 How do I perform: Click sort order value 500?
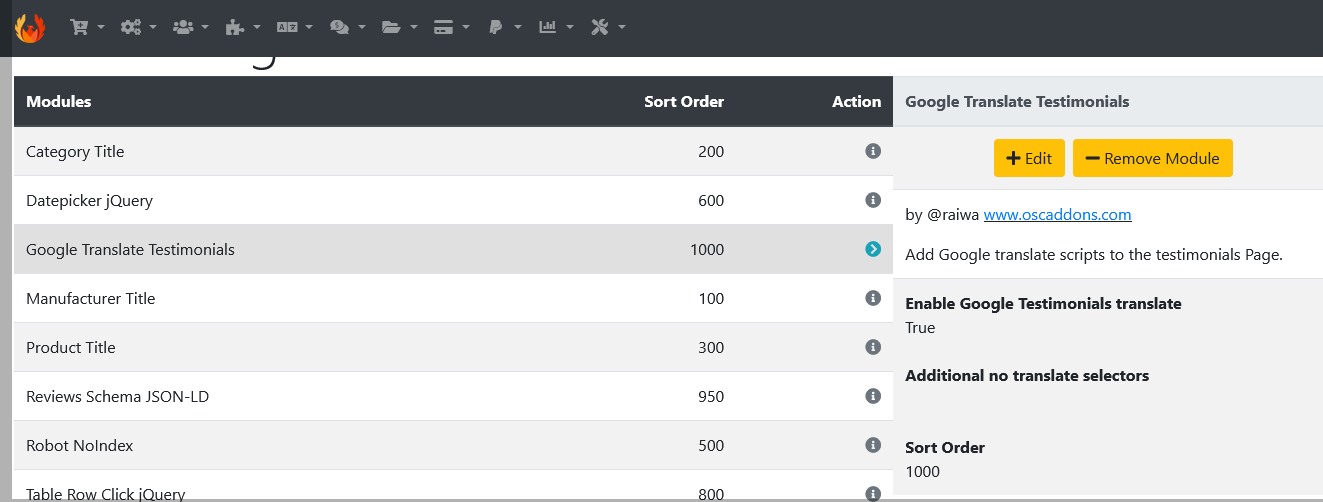(711, 446)
